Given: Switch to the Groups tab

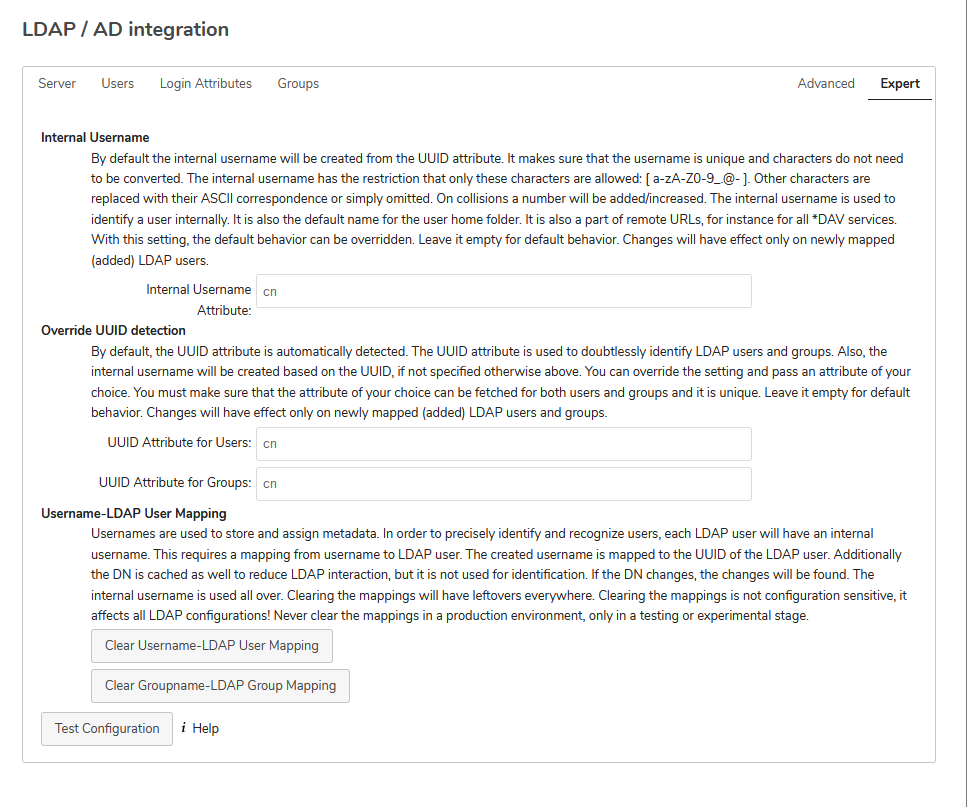Looking at the screenshot, I should (298, 83).
